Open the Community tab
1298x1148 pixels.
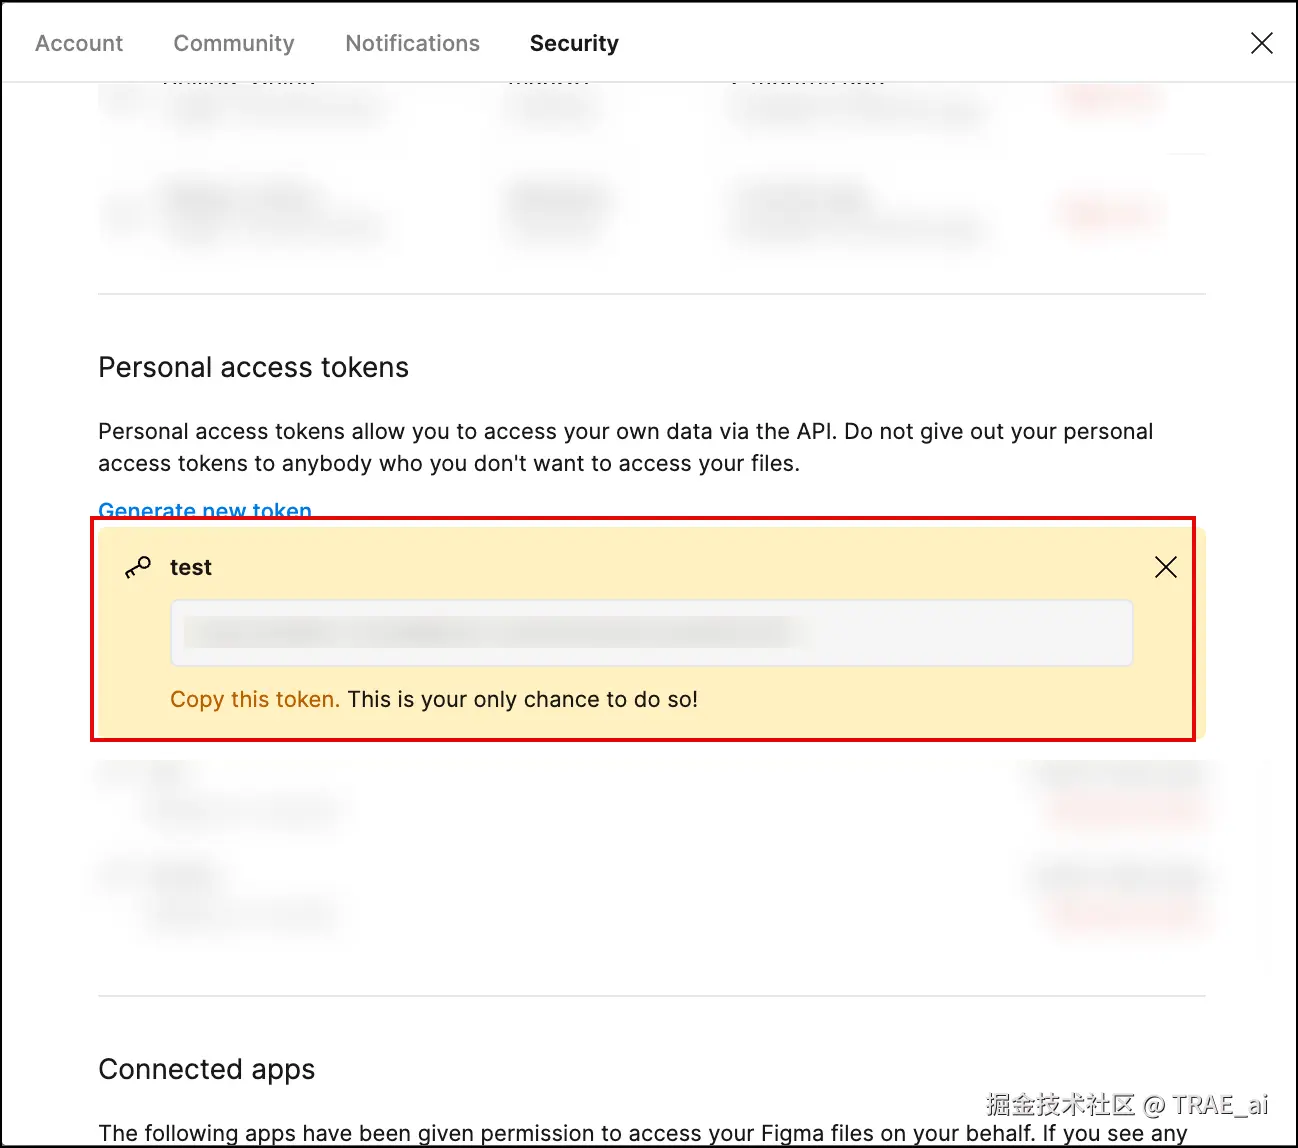(234, 43)
